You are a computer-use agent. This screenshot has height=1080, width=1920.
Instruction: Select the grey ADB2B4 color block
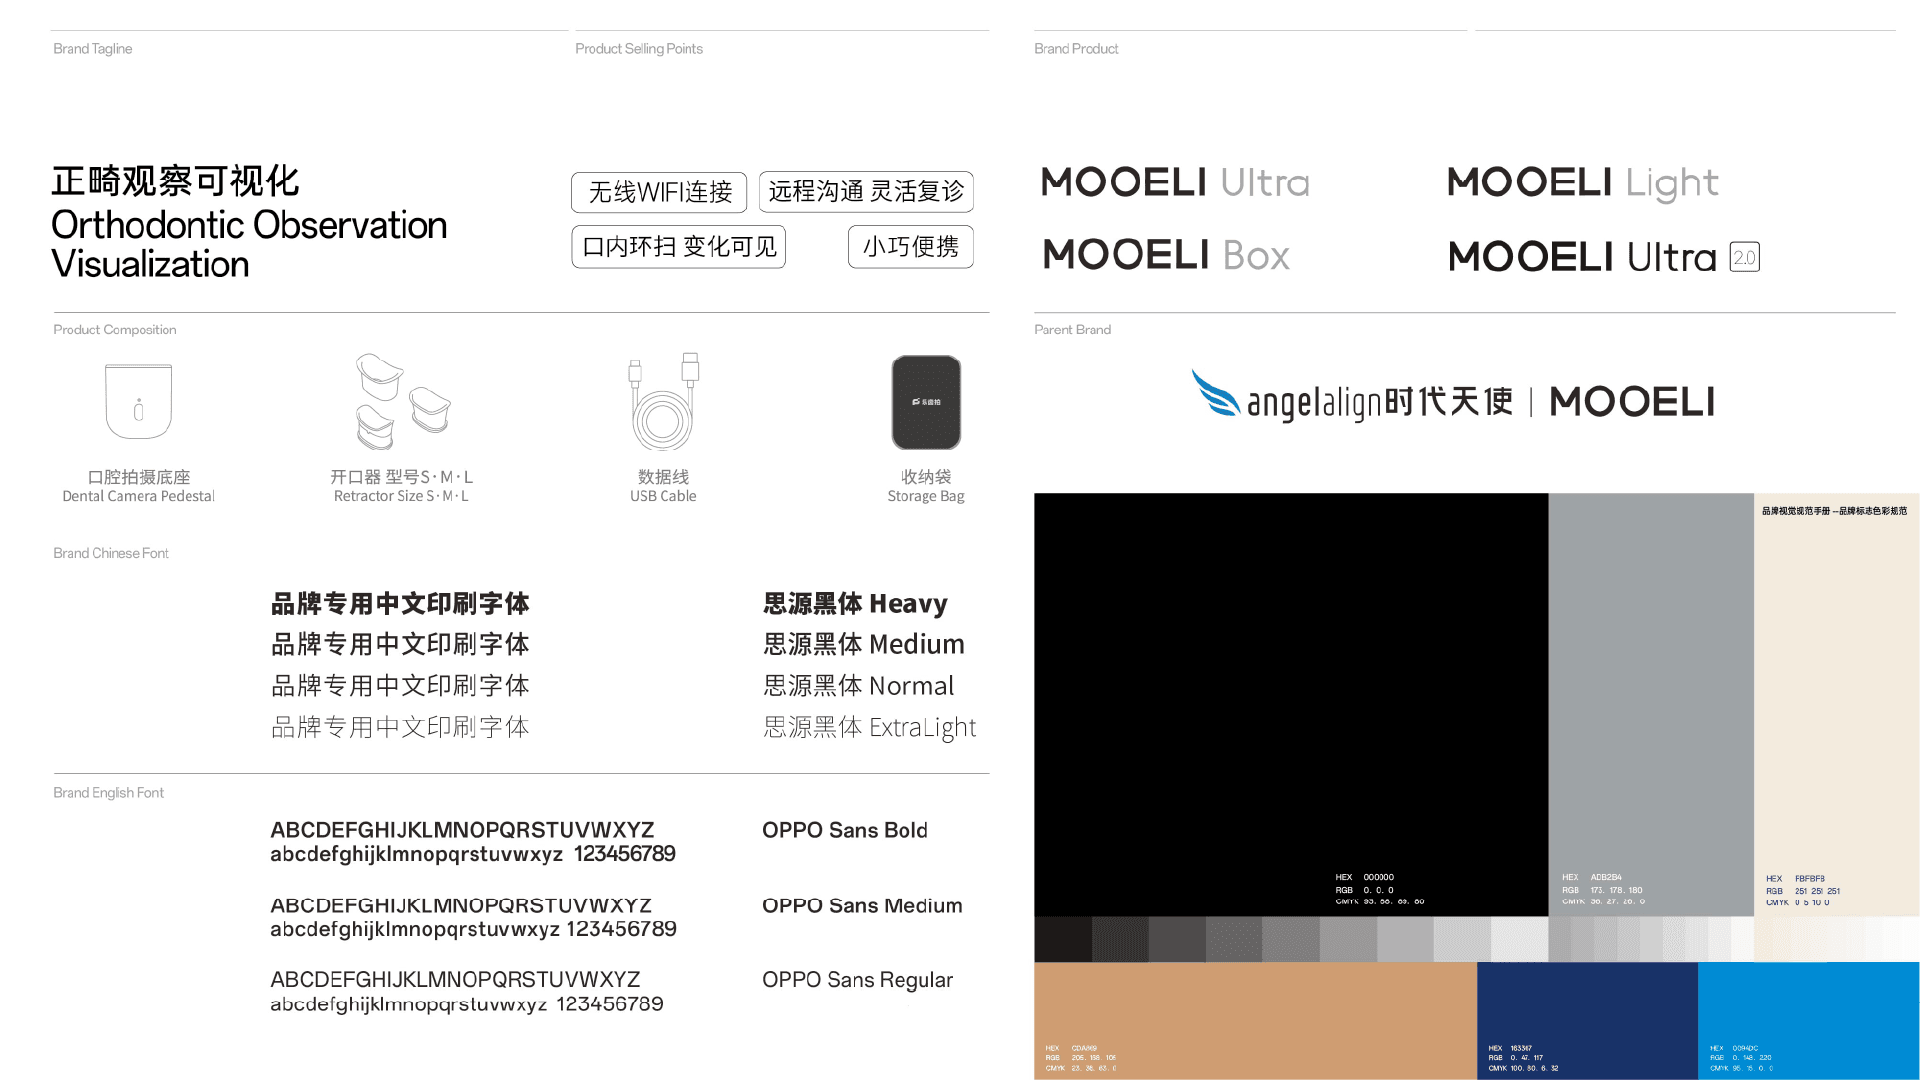click(x=1651, y=704)
